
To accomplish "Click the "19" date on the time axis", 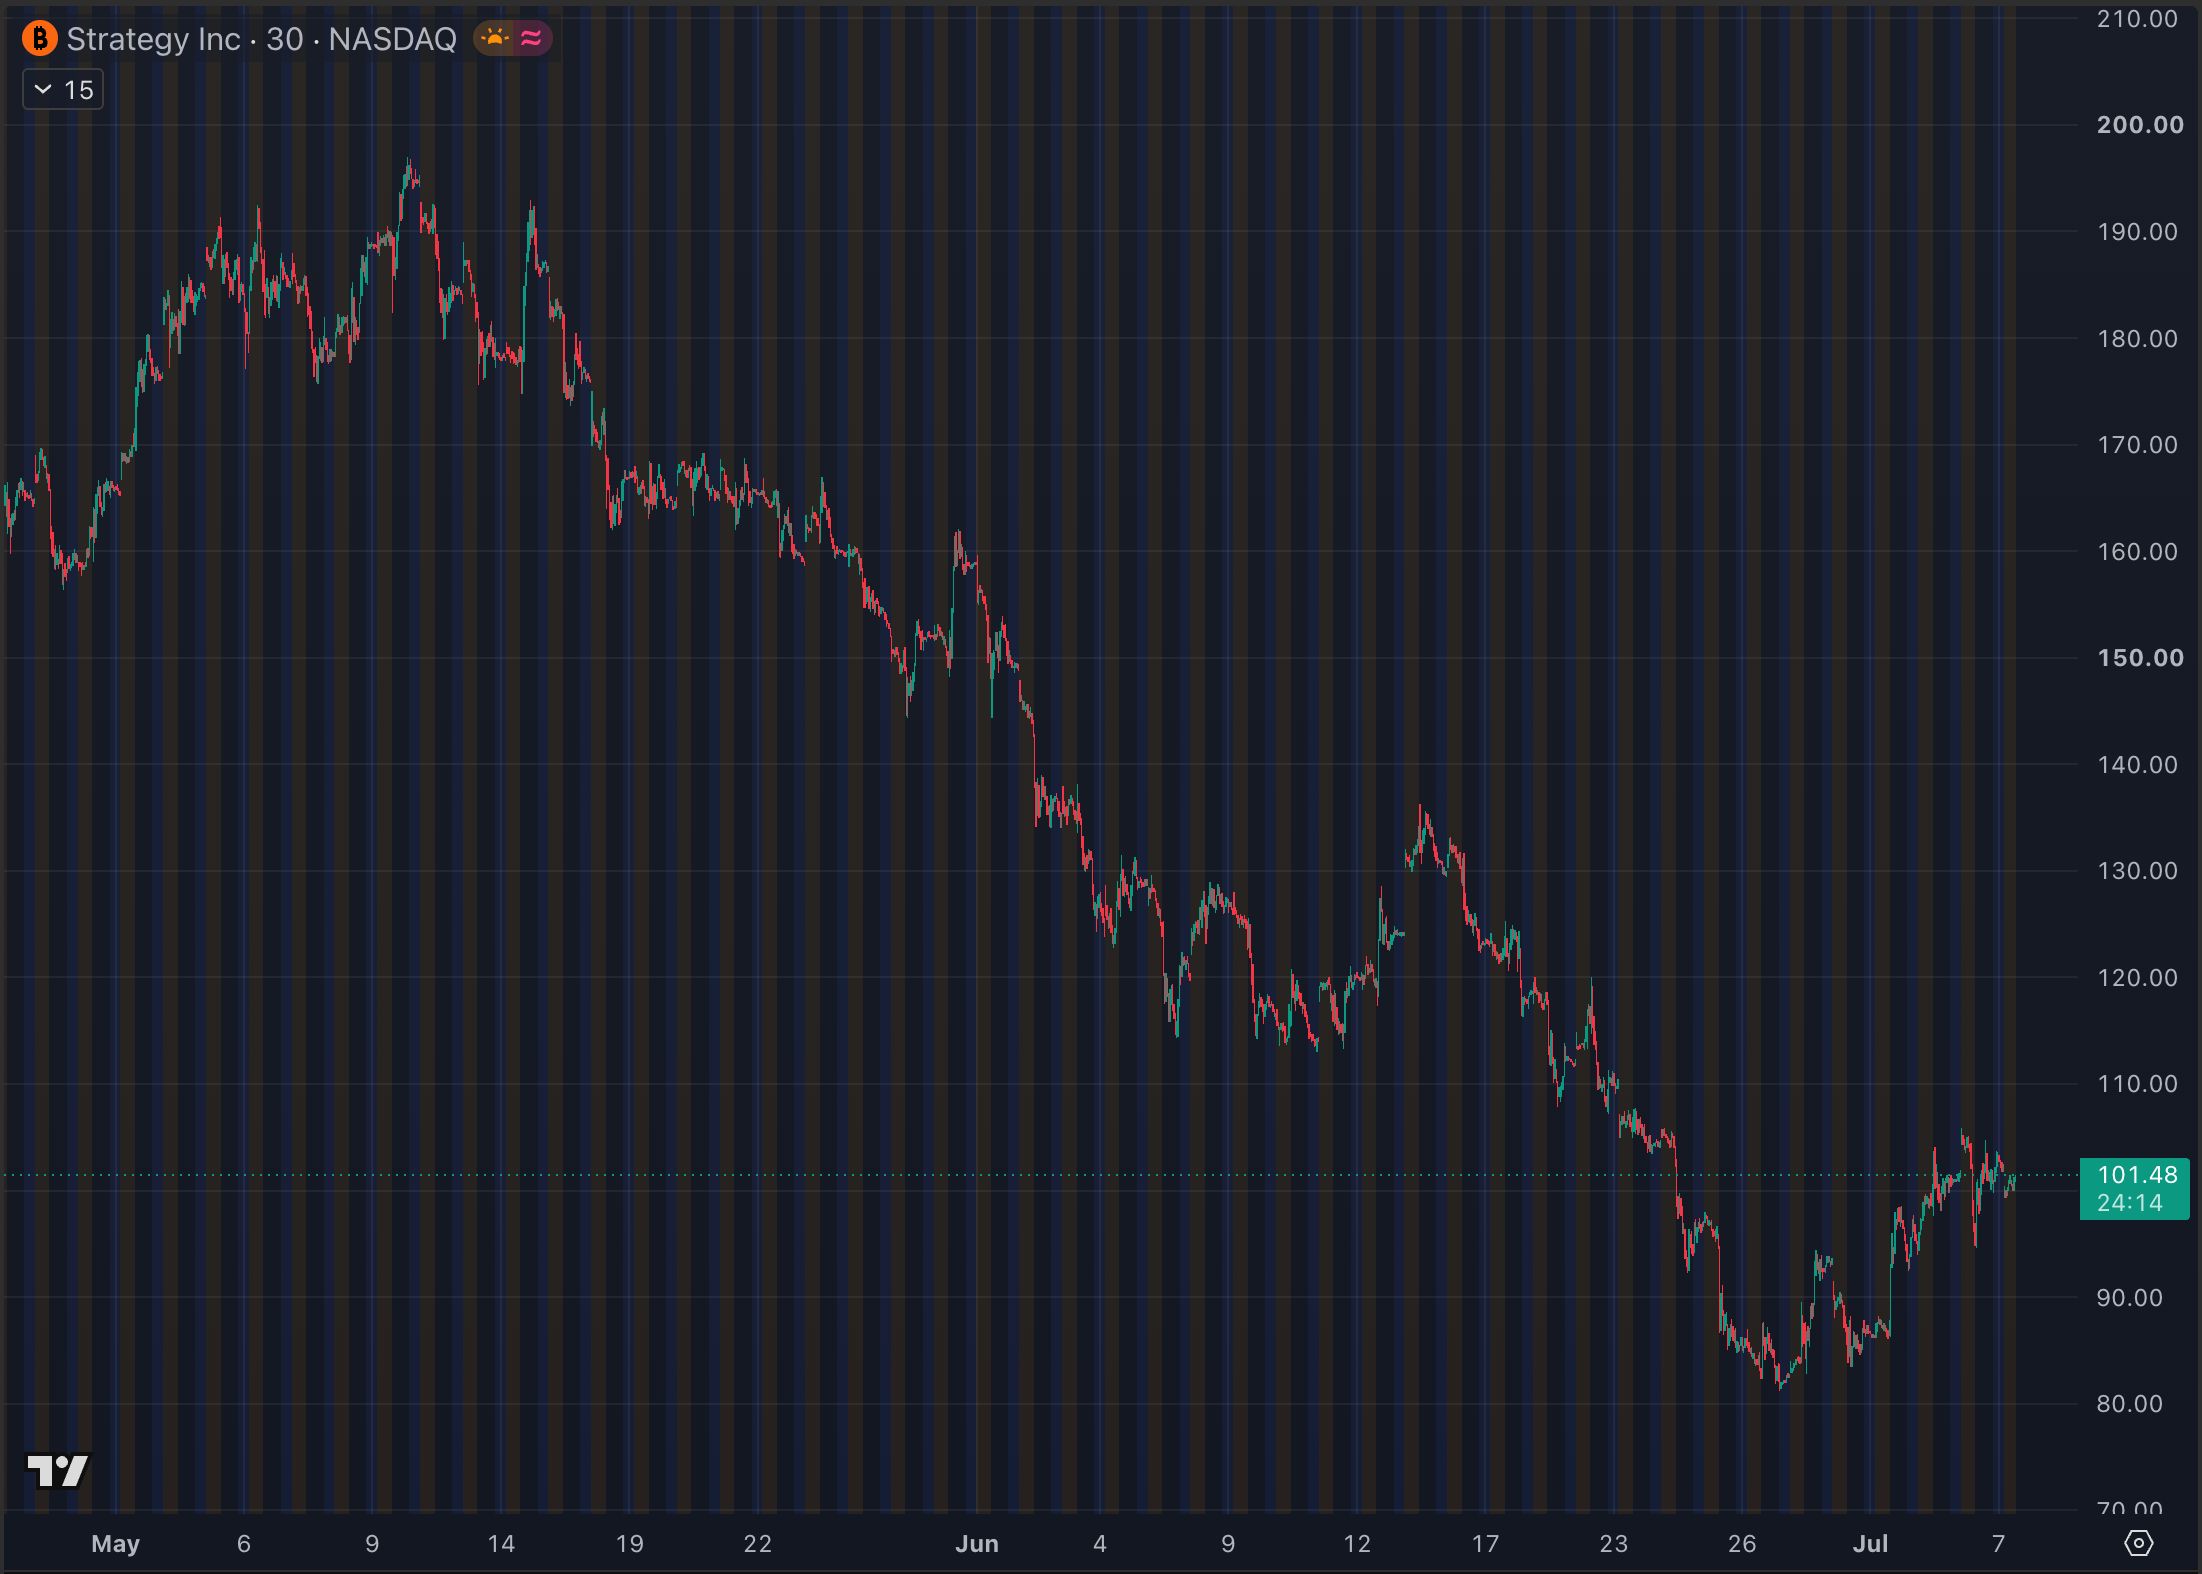I will (629, 1544).
